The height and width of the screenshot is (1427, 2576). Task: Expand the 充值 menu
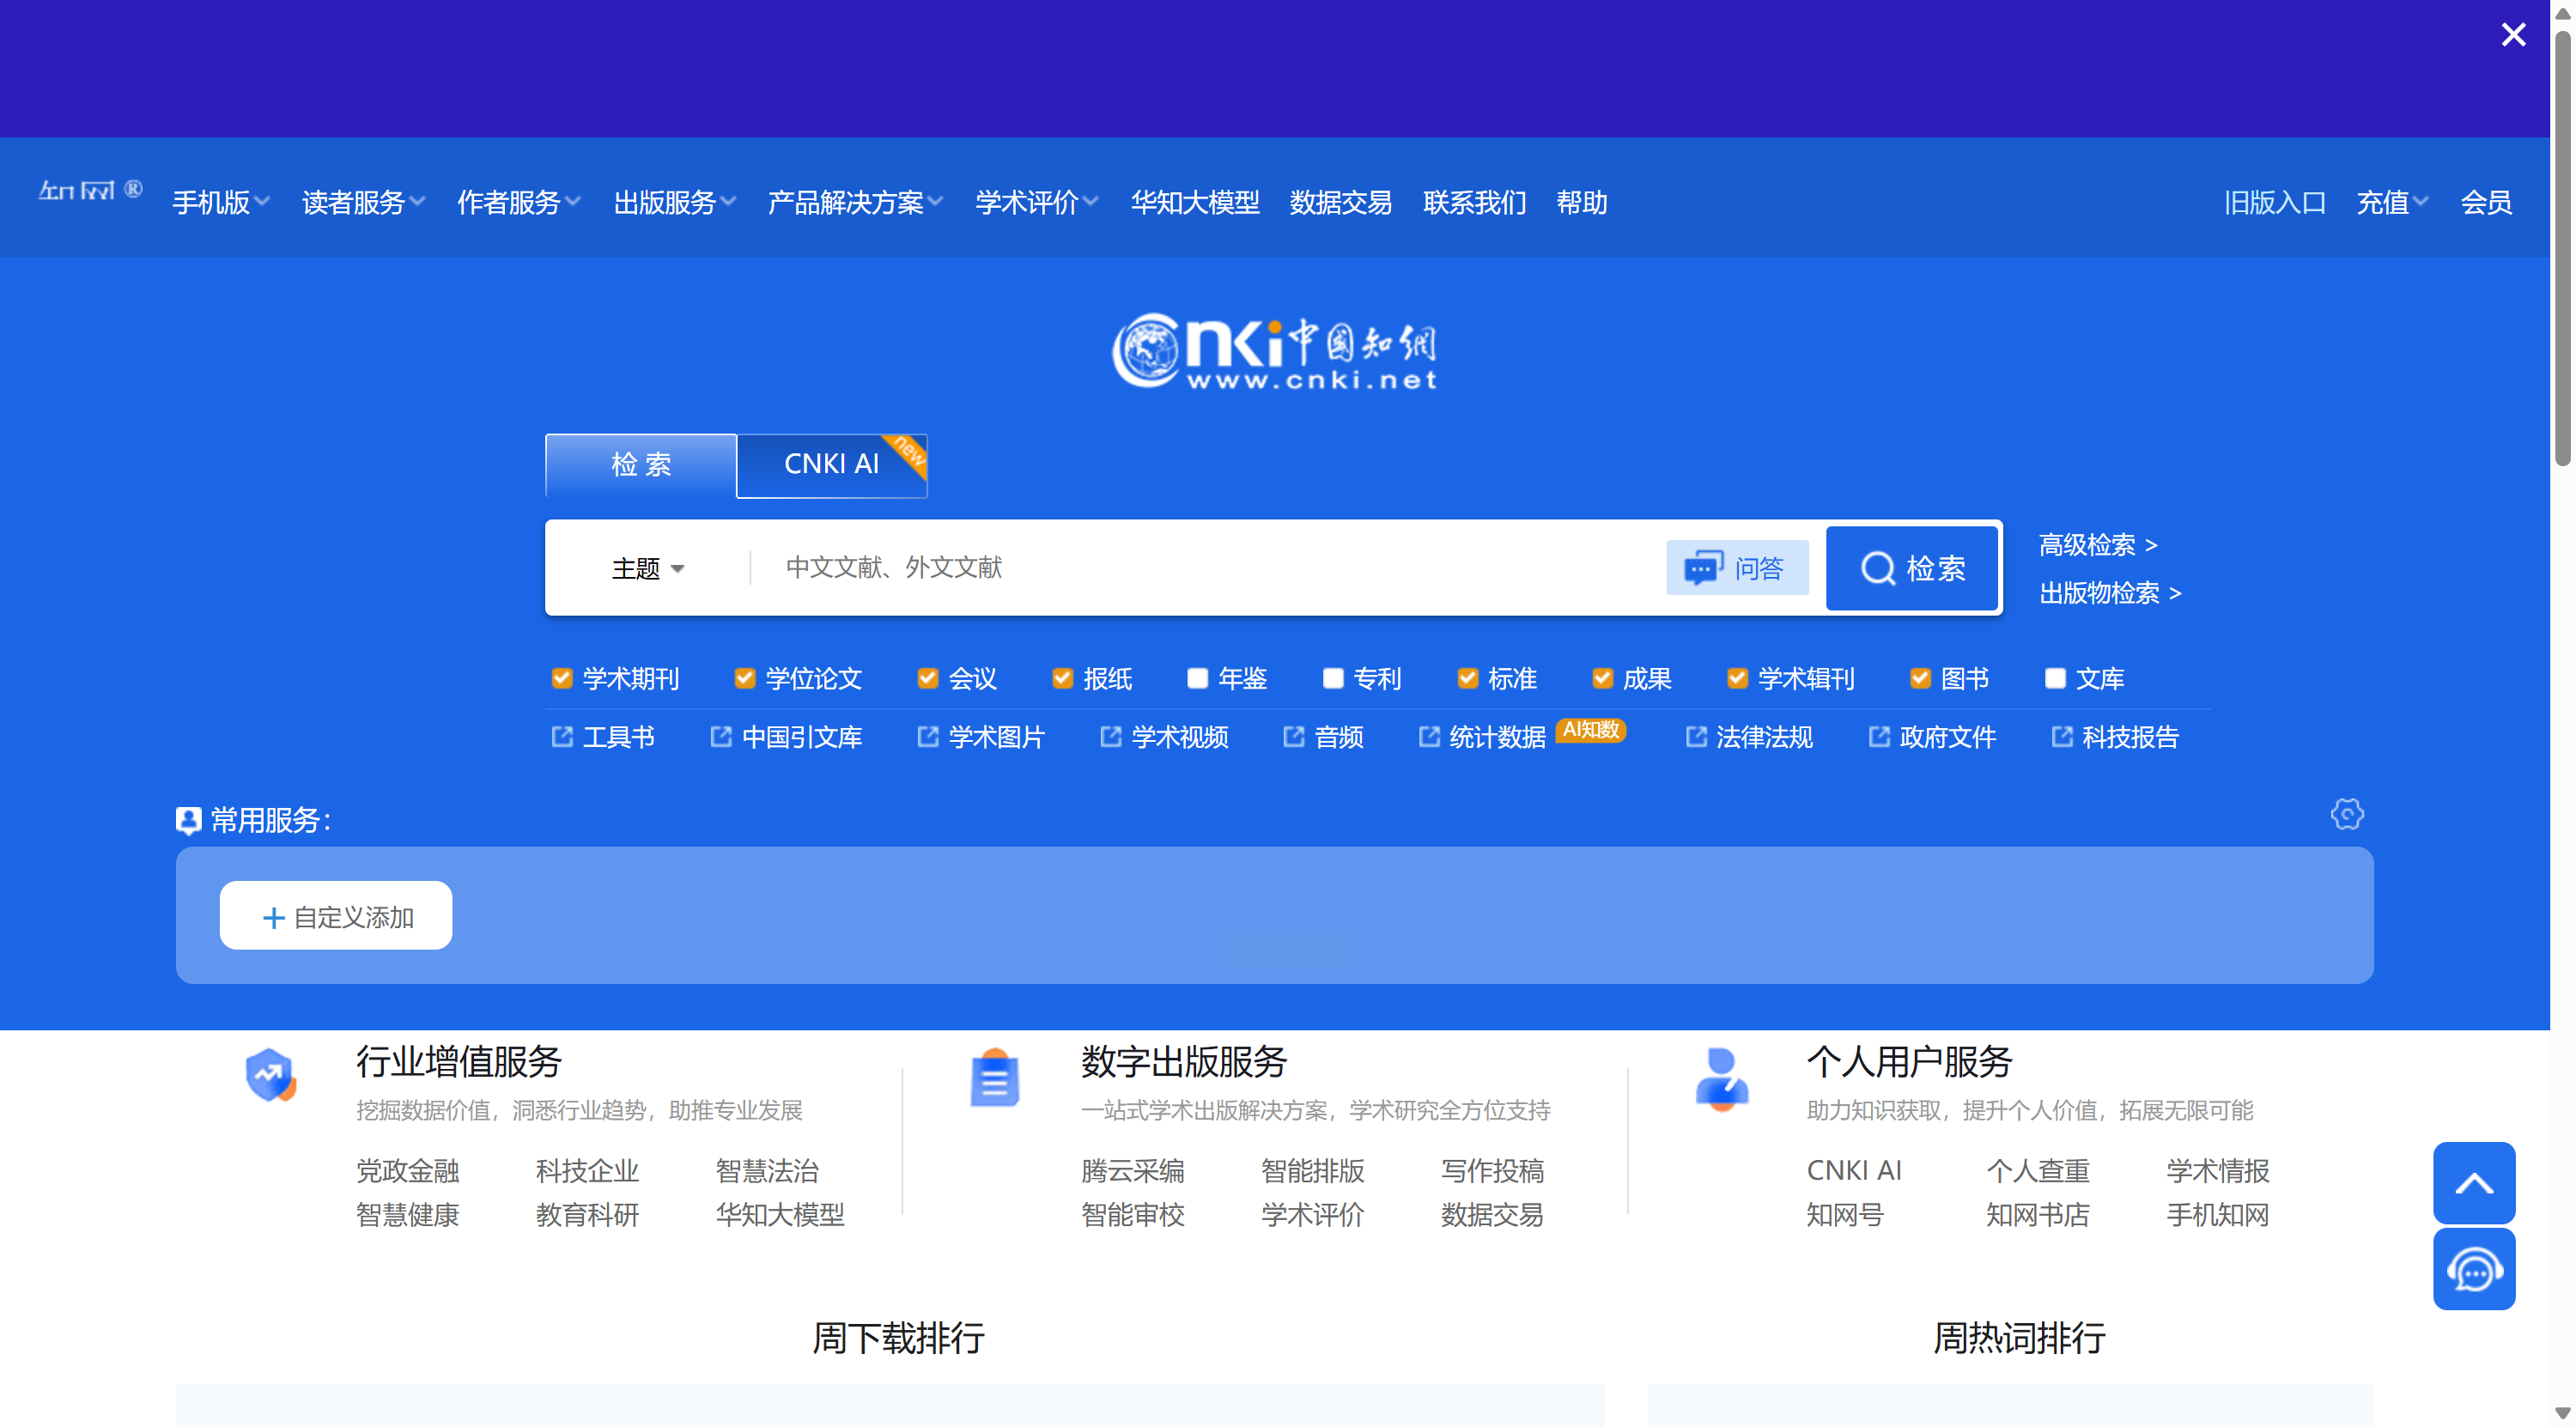click(x=2392, y=202)
